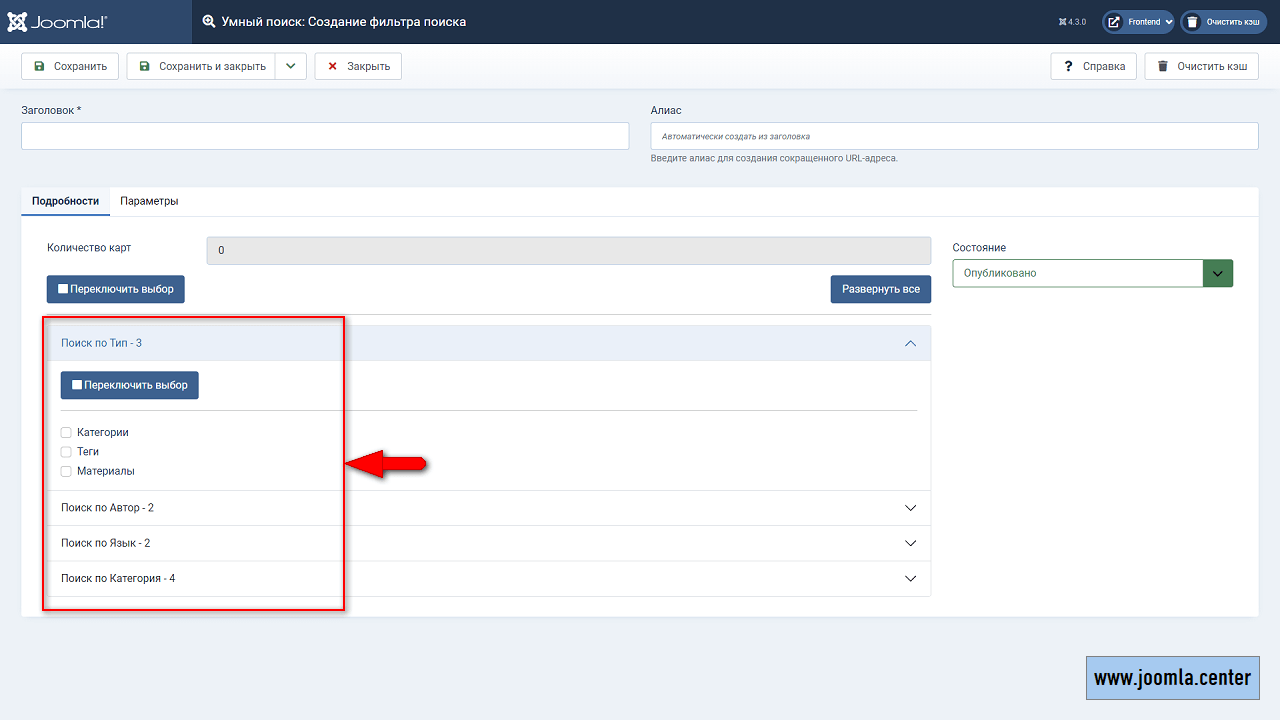Click Сохранить и закрыть button

pos(202,66)
